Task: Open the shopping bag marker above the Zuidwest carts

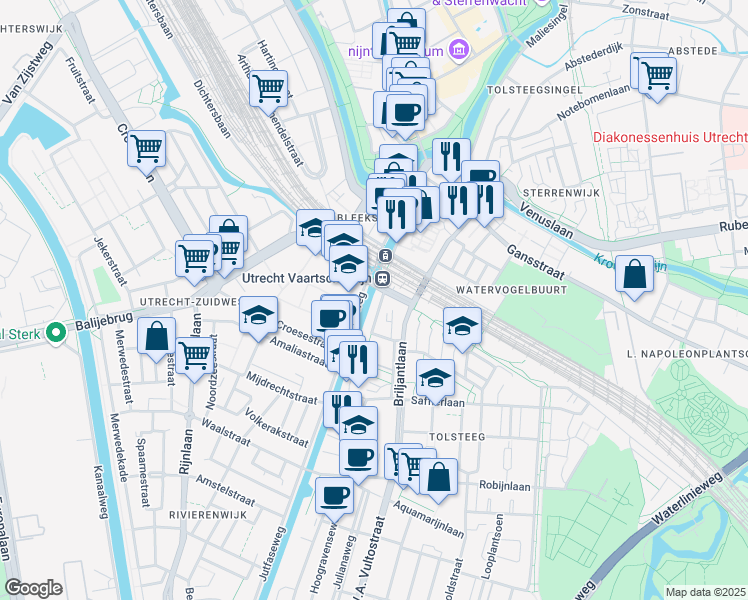Action: click(229, 225)
